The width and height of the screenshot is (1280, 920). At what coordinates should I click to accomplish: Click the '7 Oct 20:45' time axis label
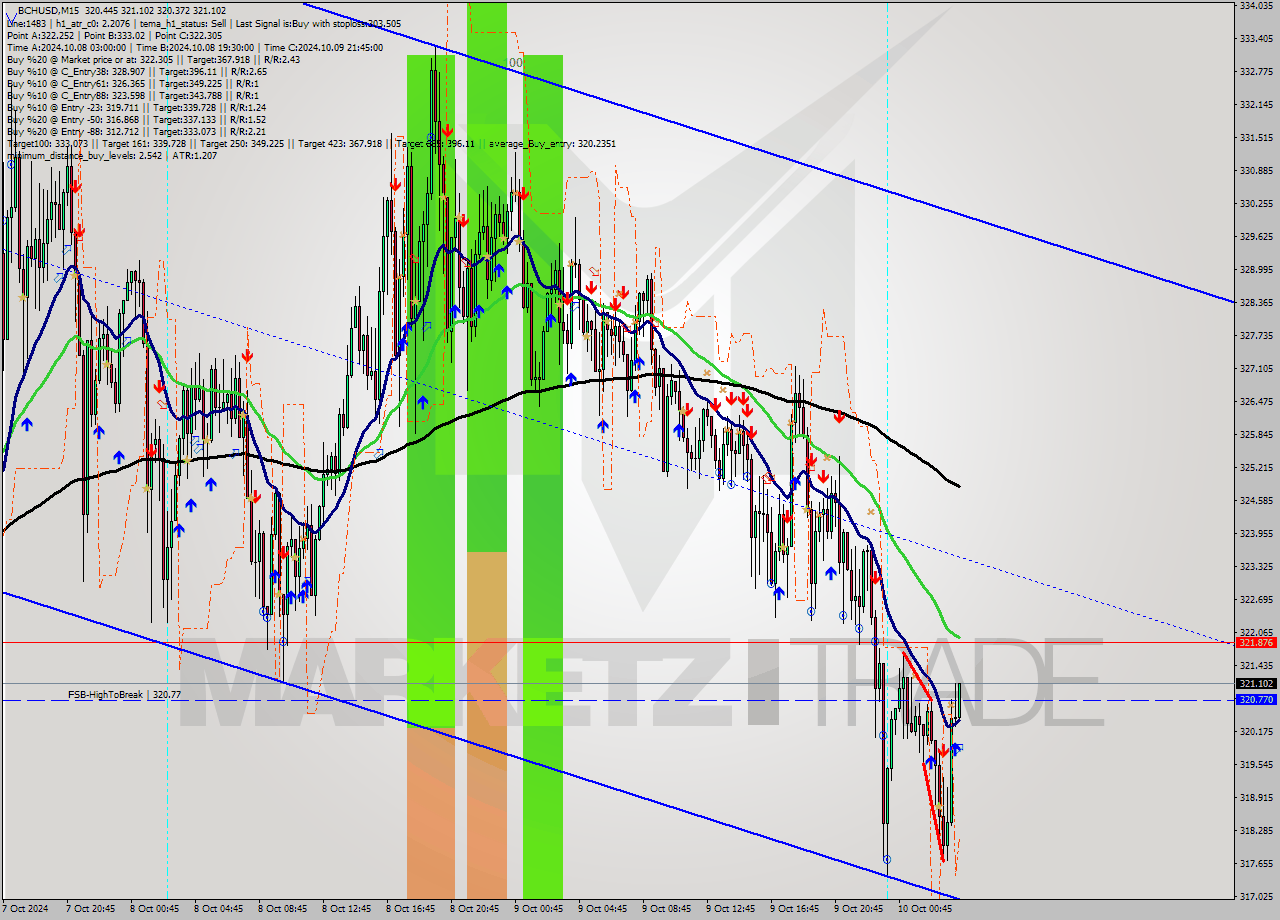(x=91, y=910)
